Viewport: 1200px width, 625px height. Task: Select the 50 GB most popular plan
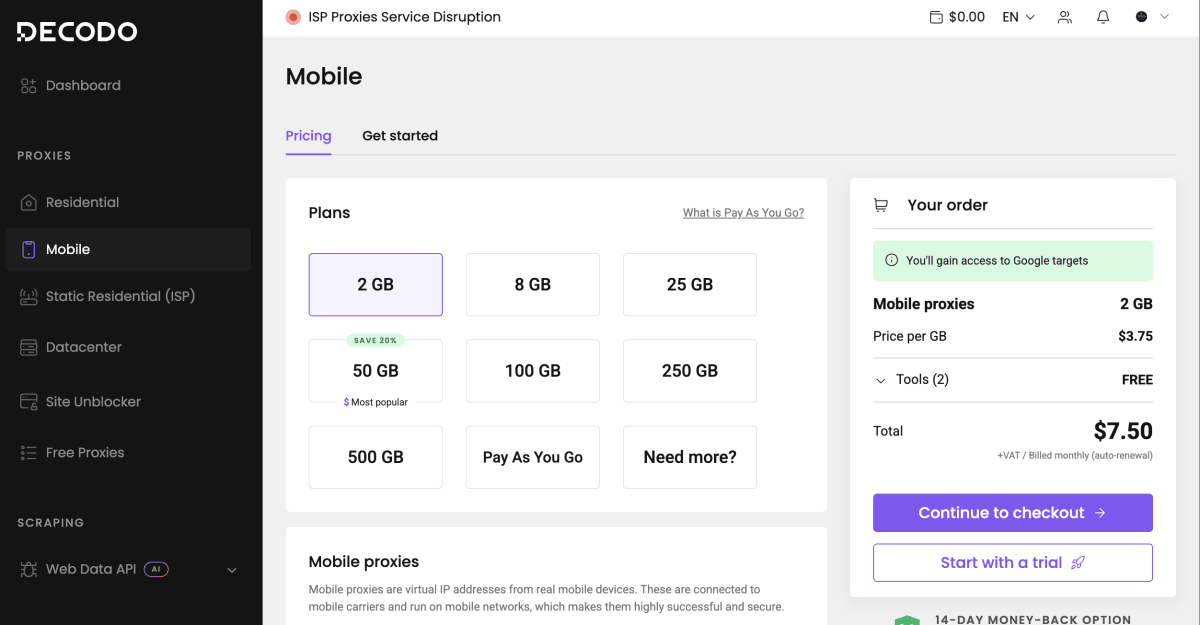coord(376,371)
